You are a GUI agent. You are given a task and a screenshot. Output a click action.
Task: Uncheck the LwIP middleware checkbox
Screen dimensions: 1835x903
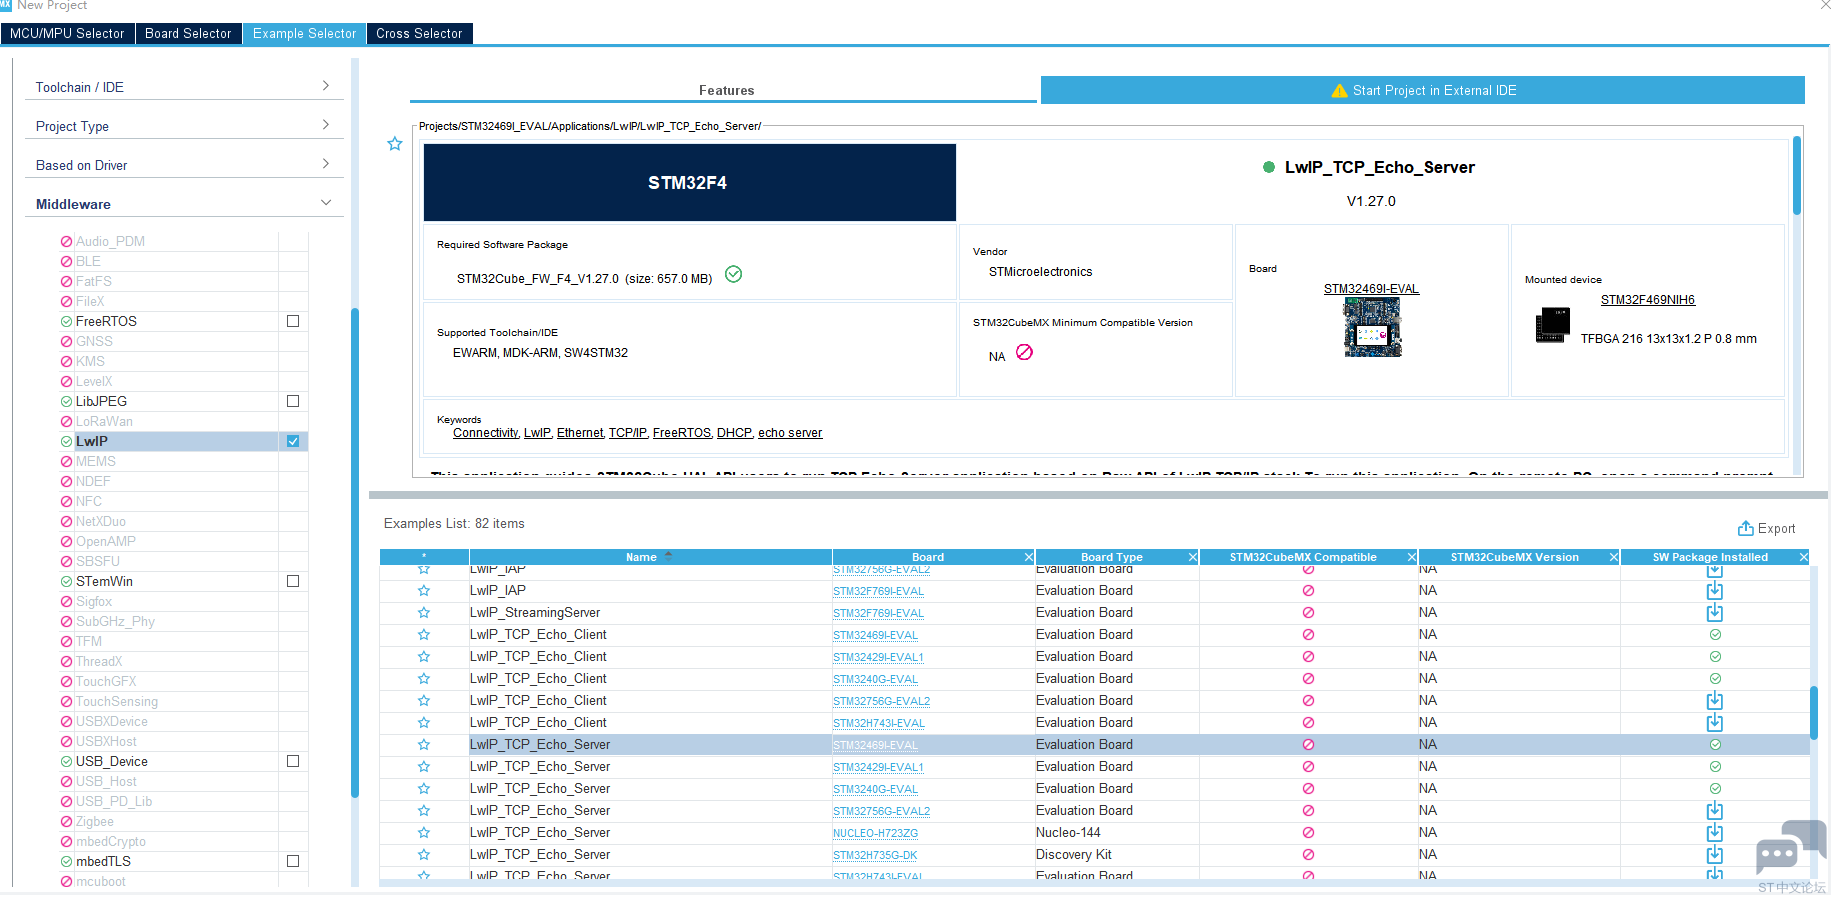[x=293, y=441]
